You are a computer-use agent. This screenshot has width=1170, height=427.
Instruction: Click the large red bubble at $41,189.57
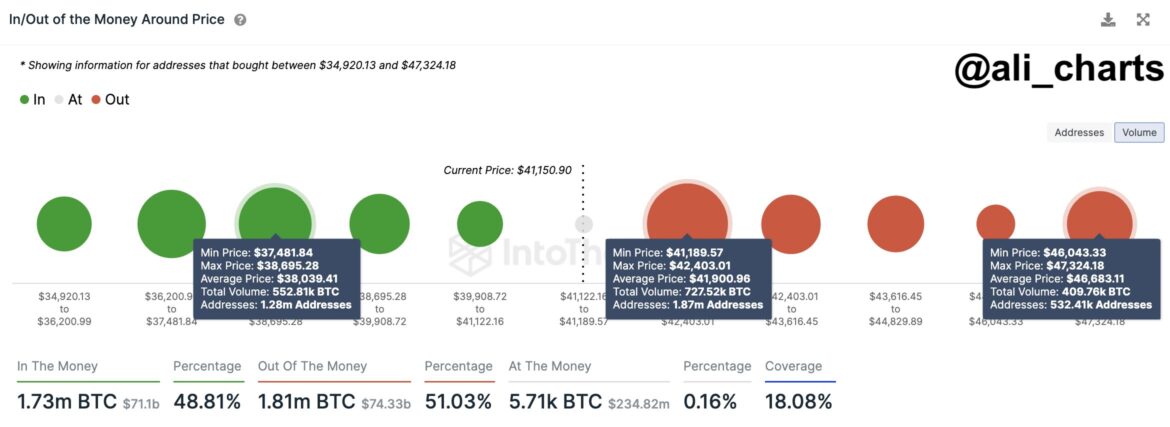click(687, 215)
